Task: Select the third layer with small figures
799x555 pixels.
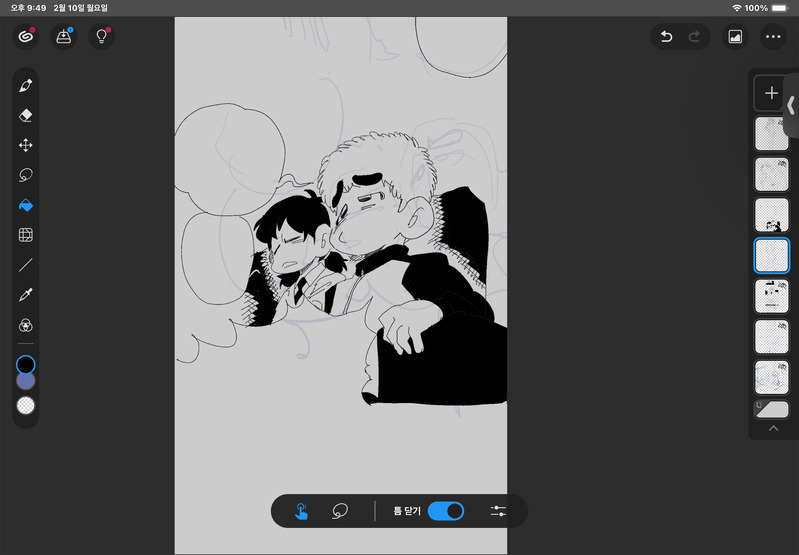Action: pyautogui.click(x=771, y=215)
